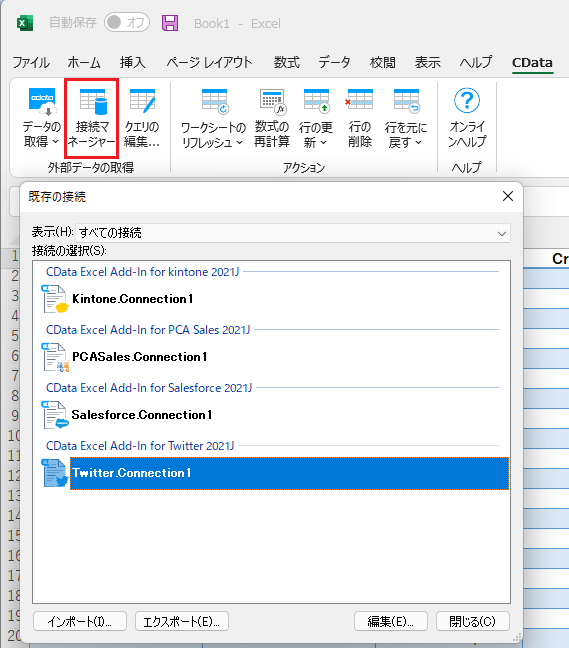Switch to the ヘルプ tab
Viewport: 569px width, 648px height.
coord(476,63)
